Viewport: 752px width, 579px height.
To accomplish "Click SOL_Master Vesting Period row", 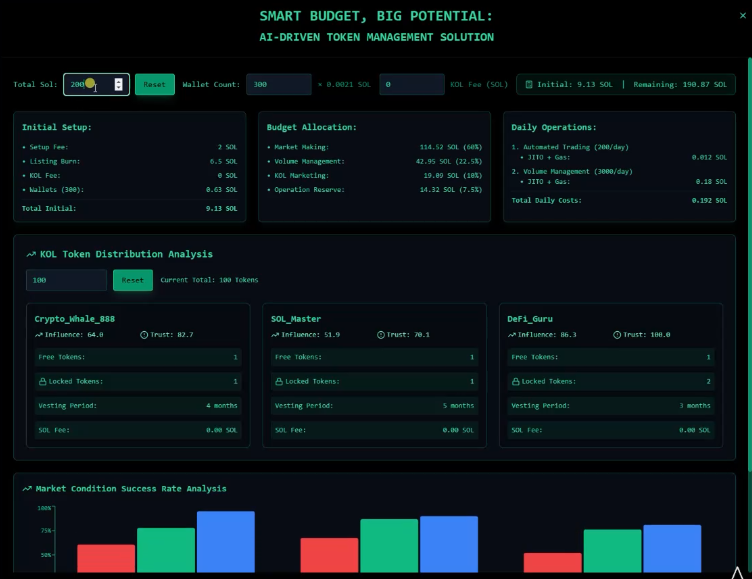I will (375, 406).
